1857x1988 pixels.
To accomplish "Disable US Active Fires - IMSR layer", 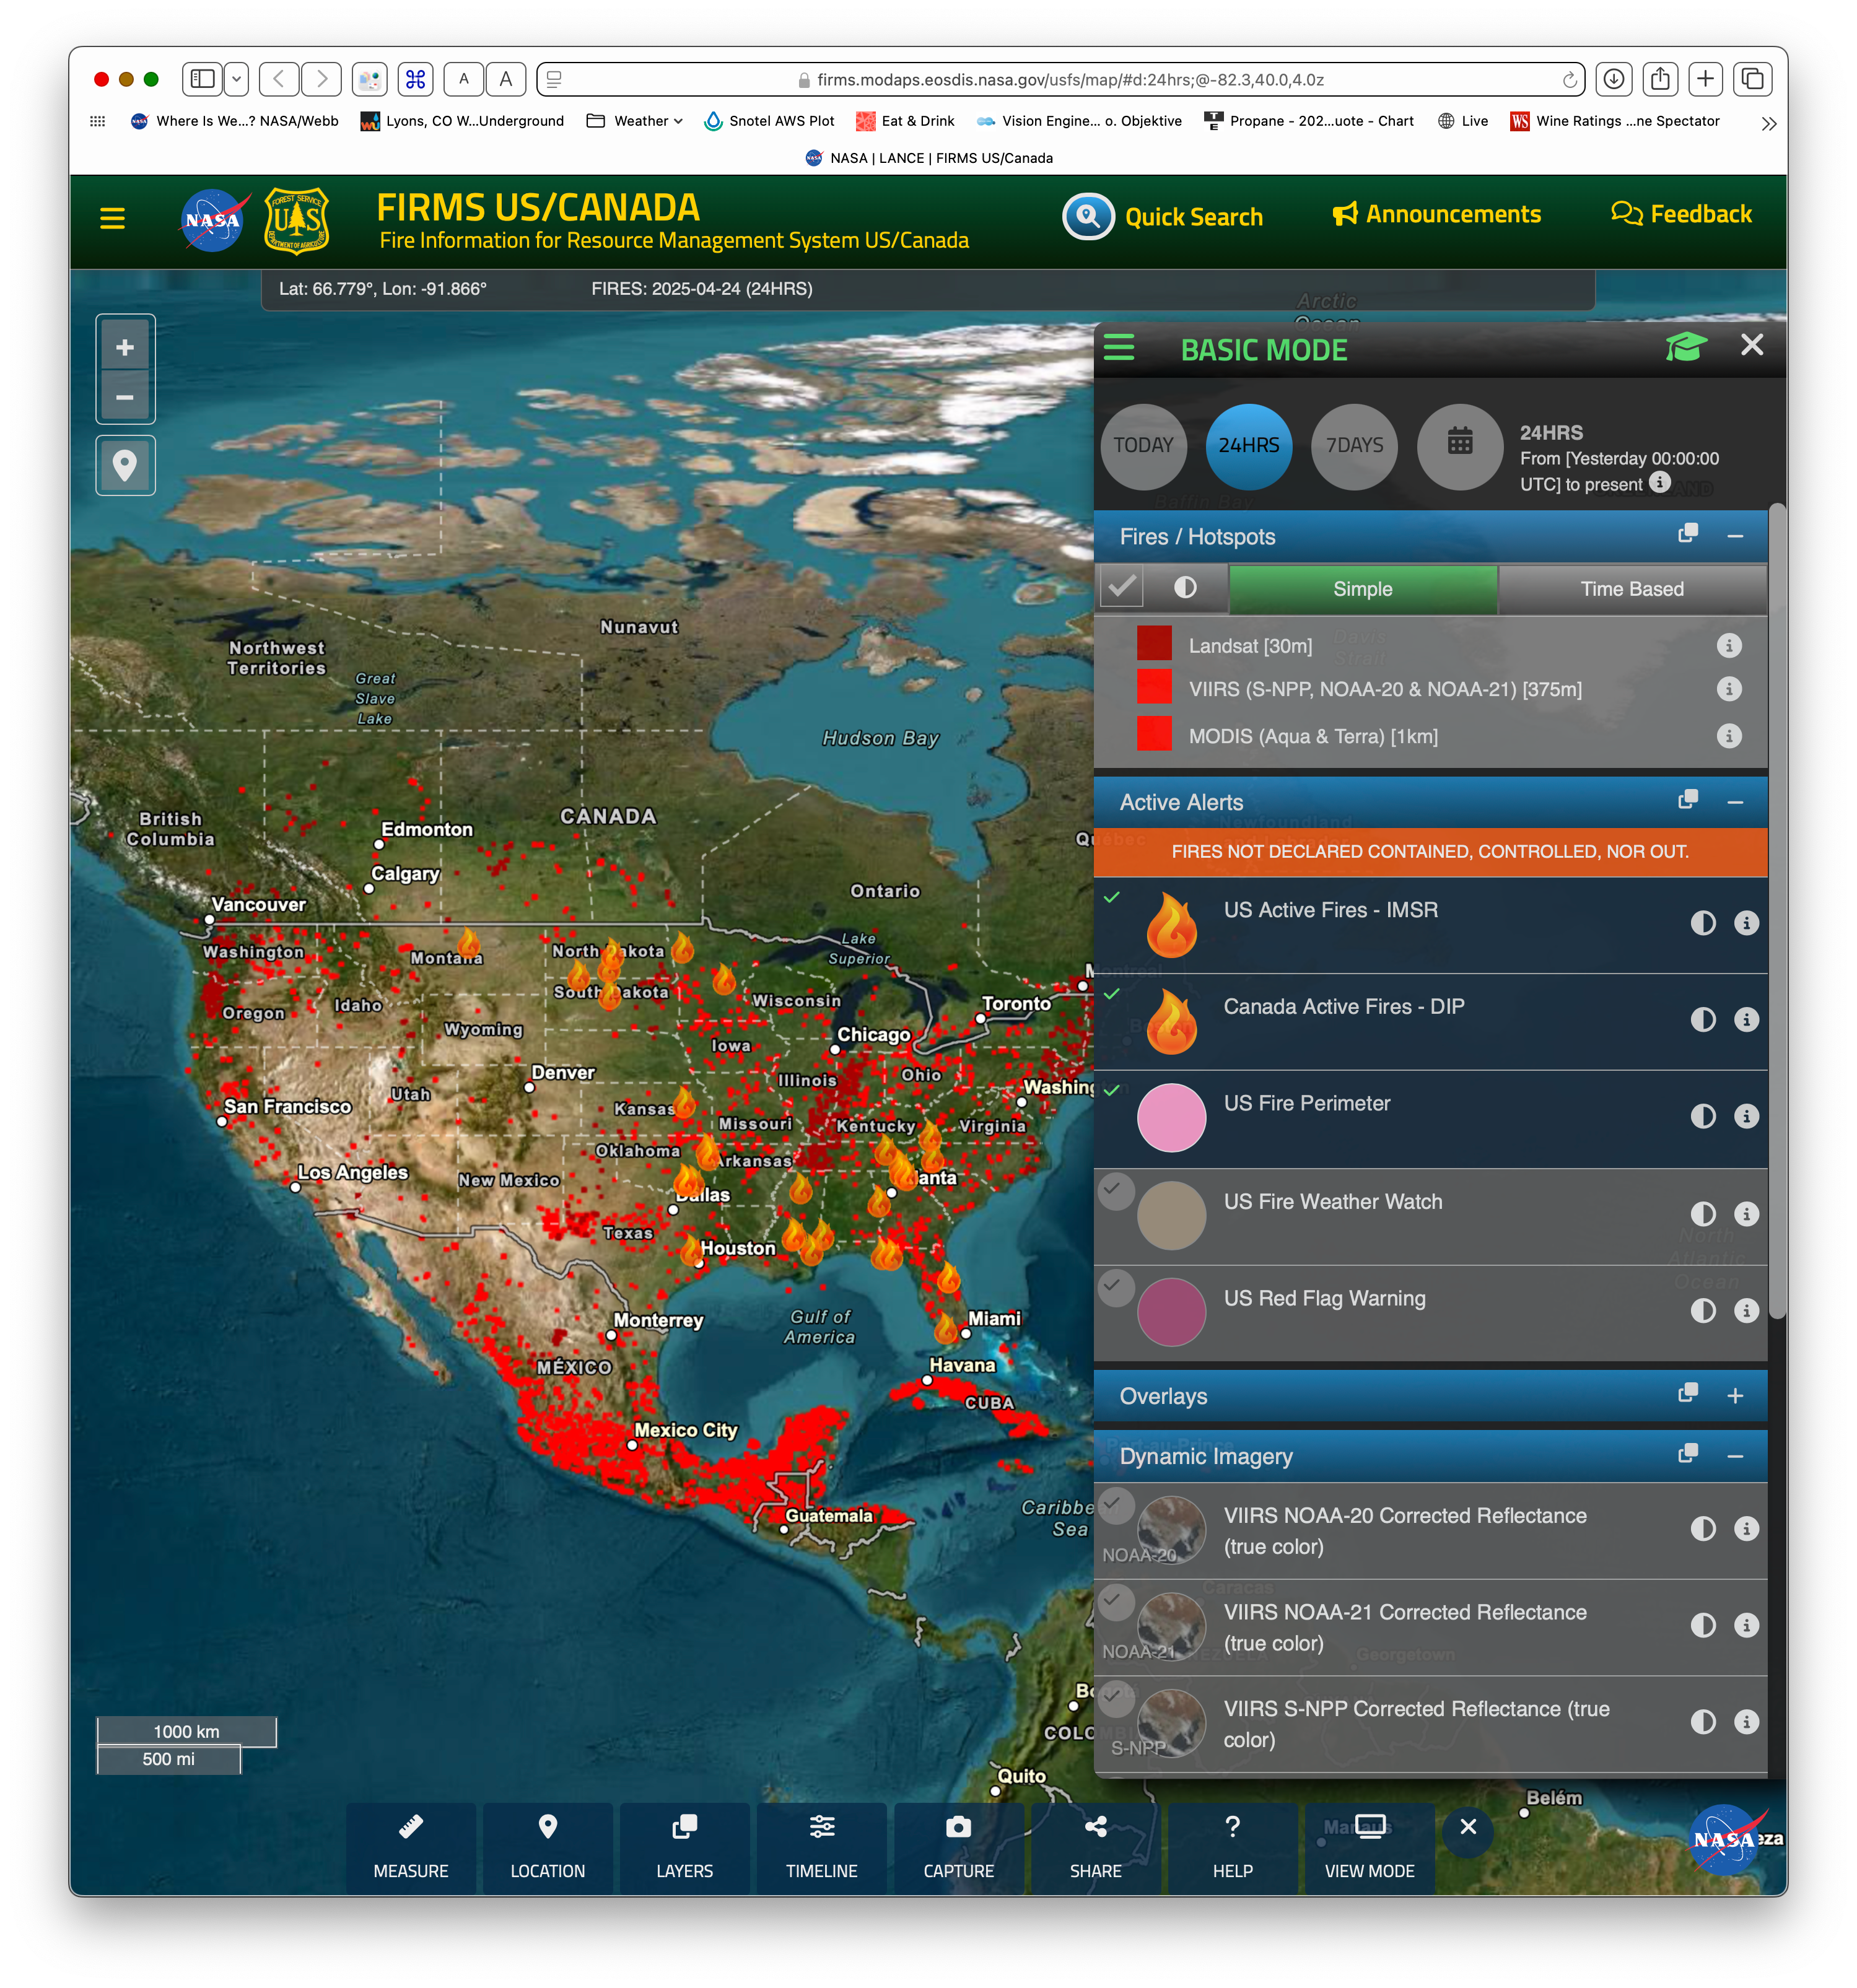I will coord(1111,897).
